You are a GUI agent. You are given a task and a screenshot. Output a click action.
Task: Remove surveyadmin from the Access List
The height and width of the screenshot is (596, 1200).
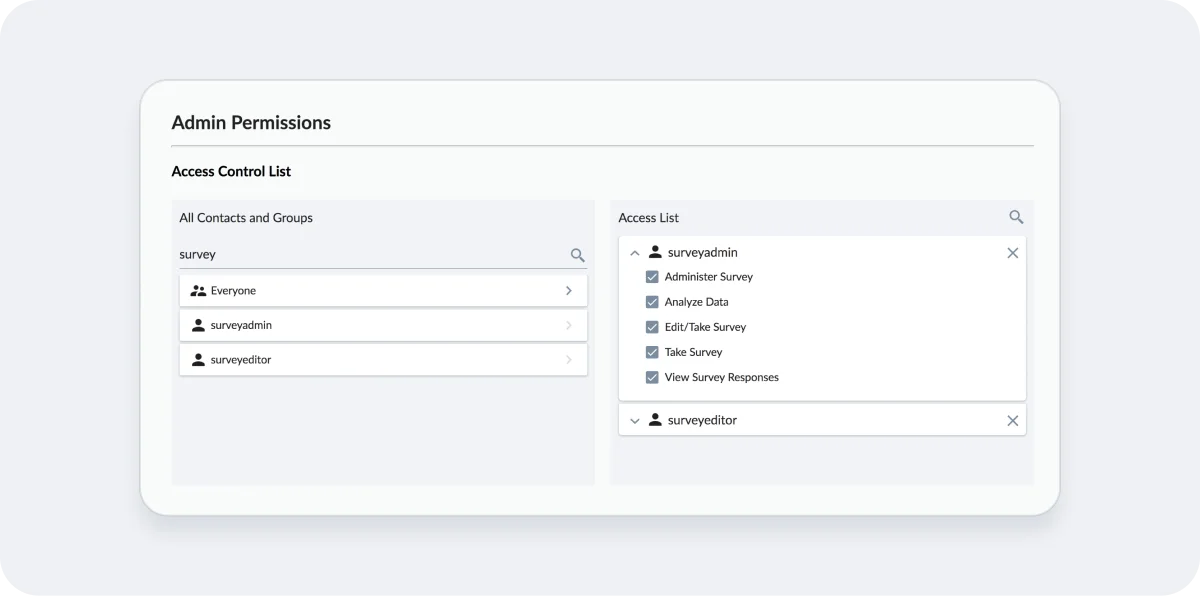[x=1012, y=252]
